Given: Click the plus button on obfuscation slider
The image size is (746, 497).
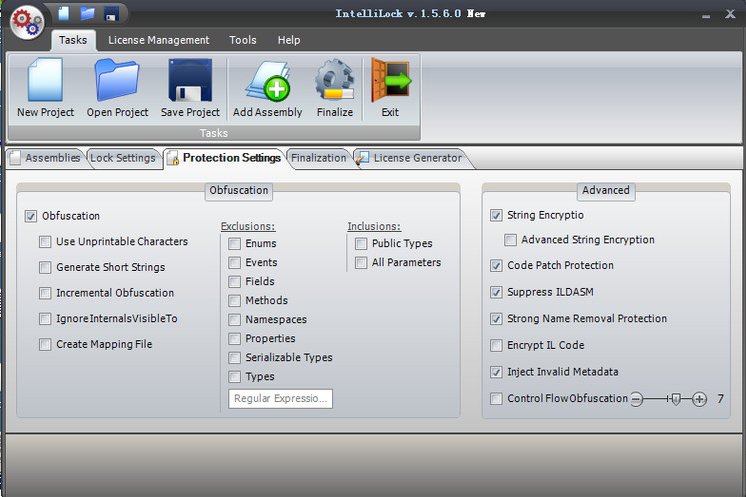Looking at the screenshot, I should (699, 399).
